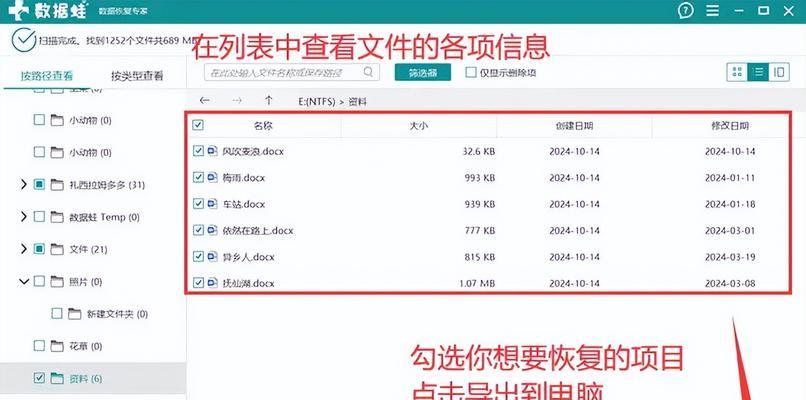Sort by 名称 column header

[263, 125]
